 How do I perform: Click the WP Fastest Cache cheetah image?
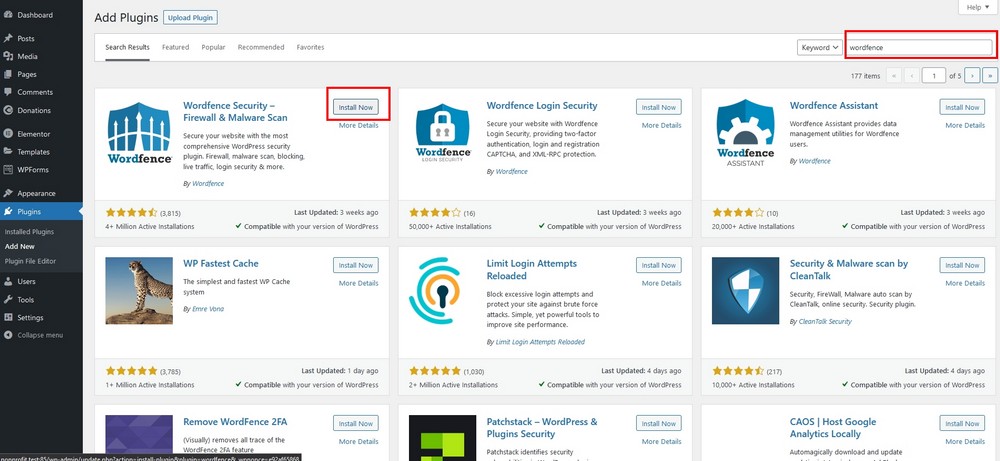[x=139, y=291]
